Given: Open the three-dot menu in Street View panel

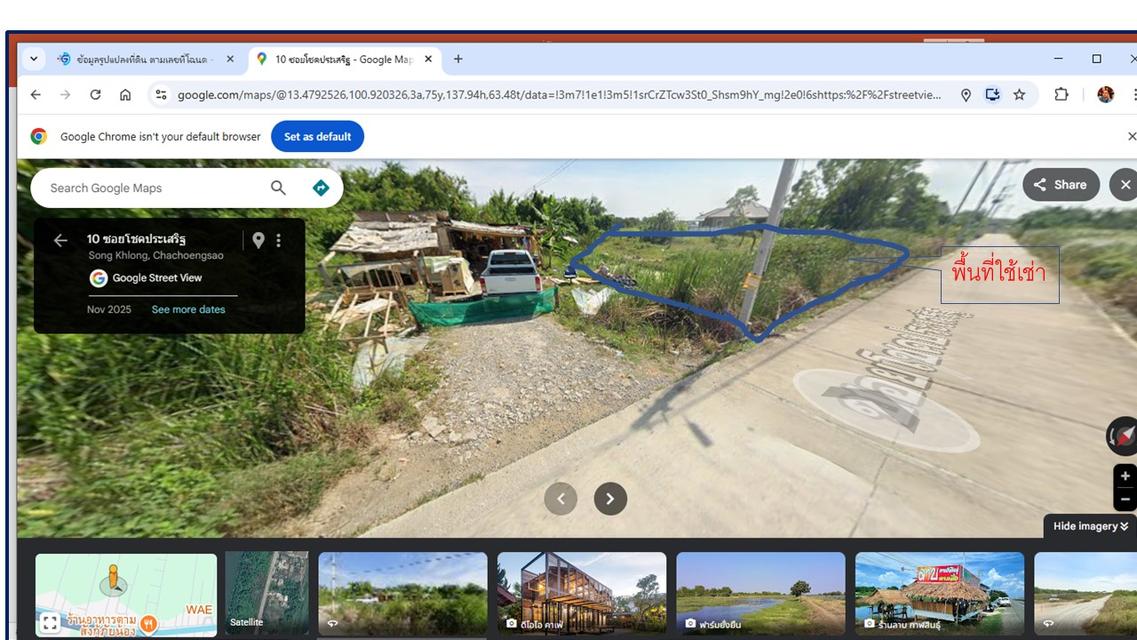Looking at the screenshot, I should click(x=279, y=240).
